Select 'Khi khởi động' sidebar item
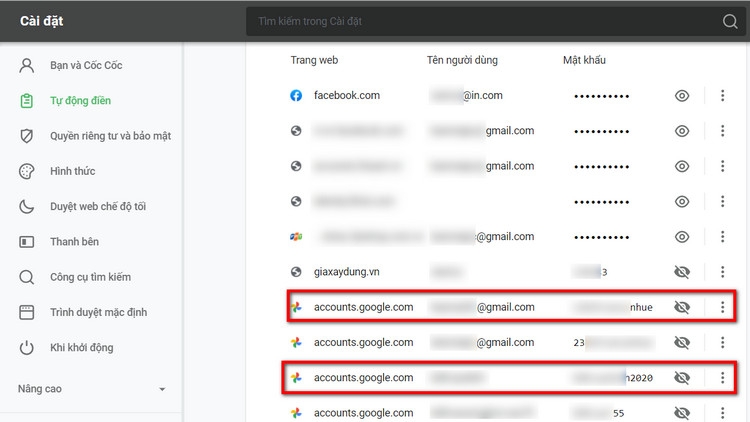The height and width of the screenshot is (422, 750). pyautogui.click(x=82, y=347)
